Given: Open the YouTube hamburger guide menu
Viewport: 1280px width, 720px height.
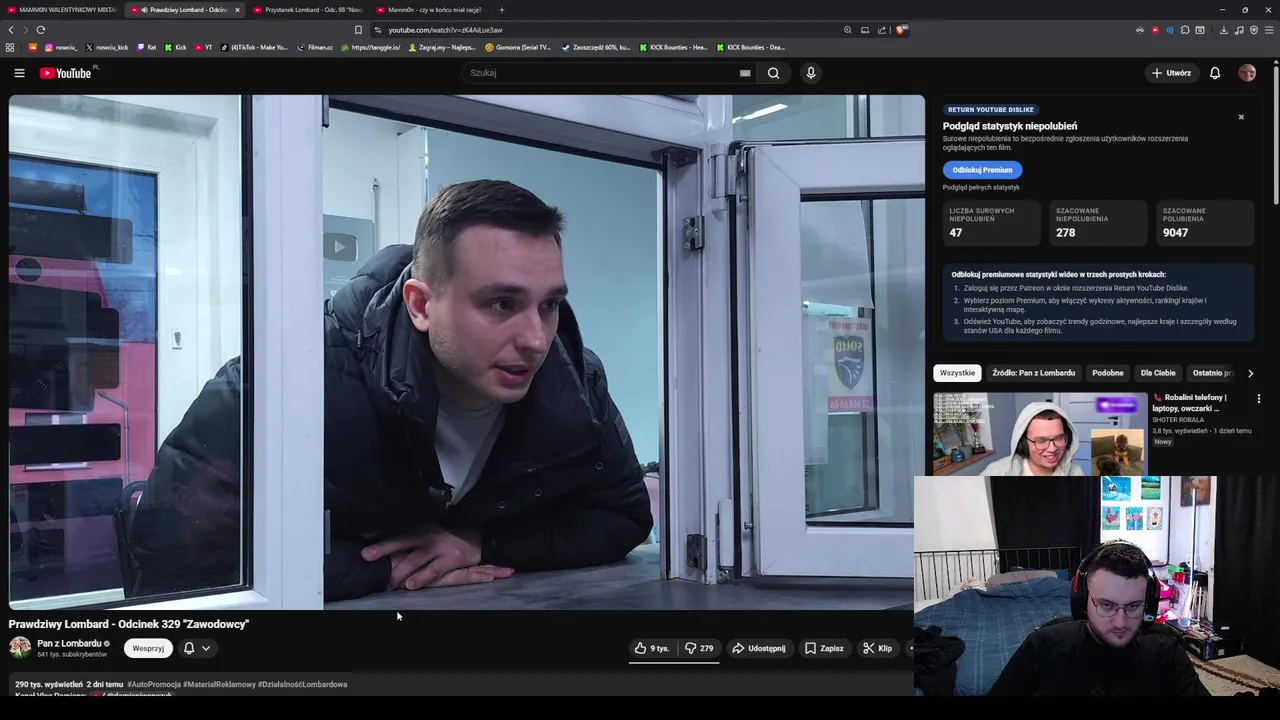Looking at the screenshot, I should click(x=19, y=73).
